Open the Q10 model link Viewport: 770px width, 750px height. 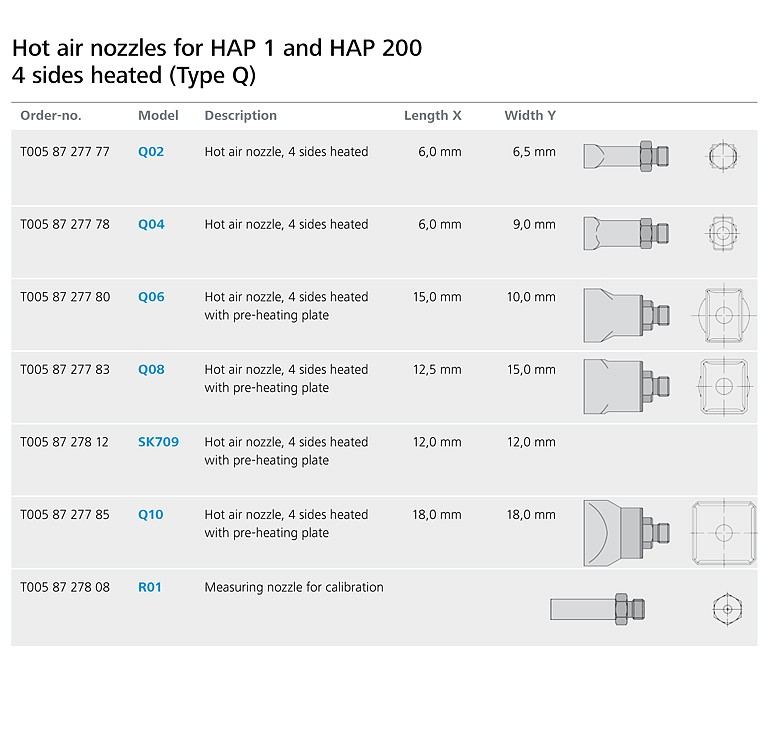(150, 515)
